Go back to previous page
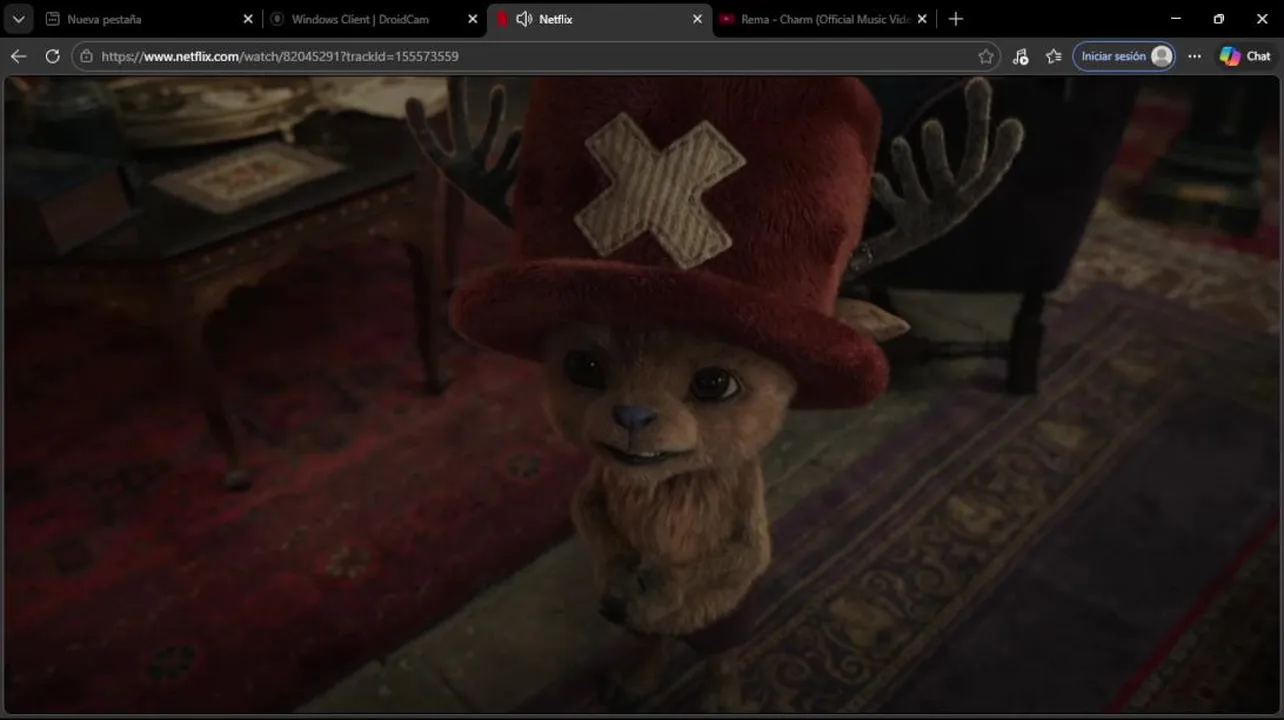1284x720 pixels. click(18, 56)
